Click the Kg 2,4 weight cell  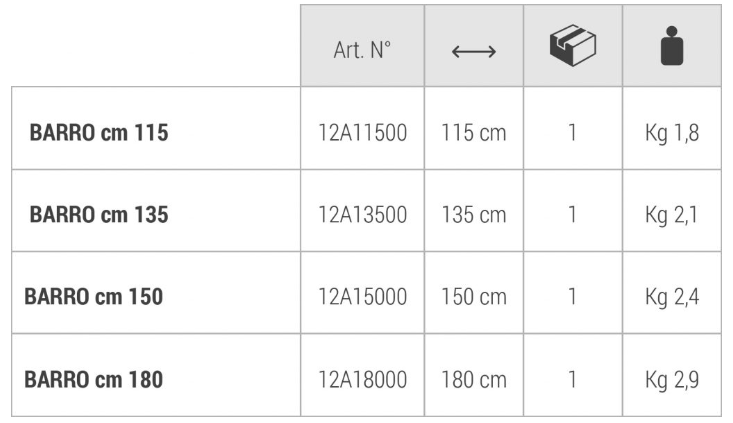pyautogui.click(x=672, y=297)
